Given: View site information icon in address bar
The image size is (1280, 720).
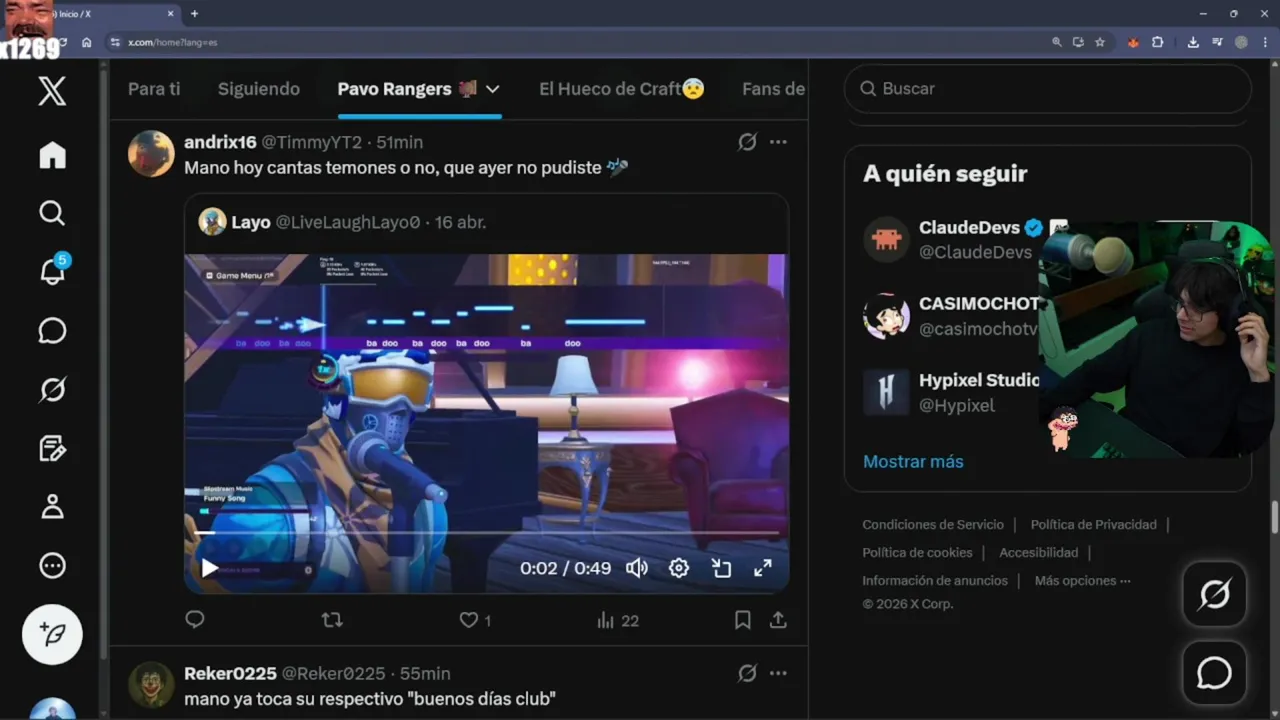Looking at the screenshot, I should pos(115,42).
